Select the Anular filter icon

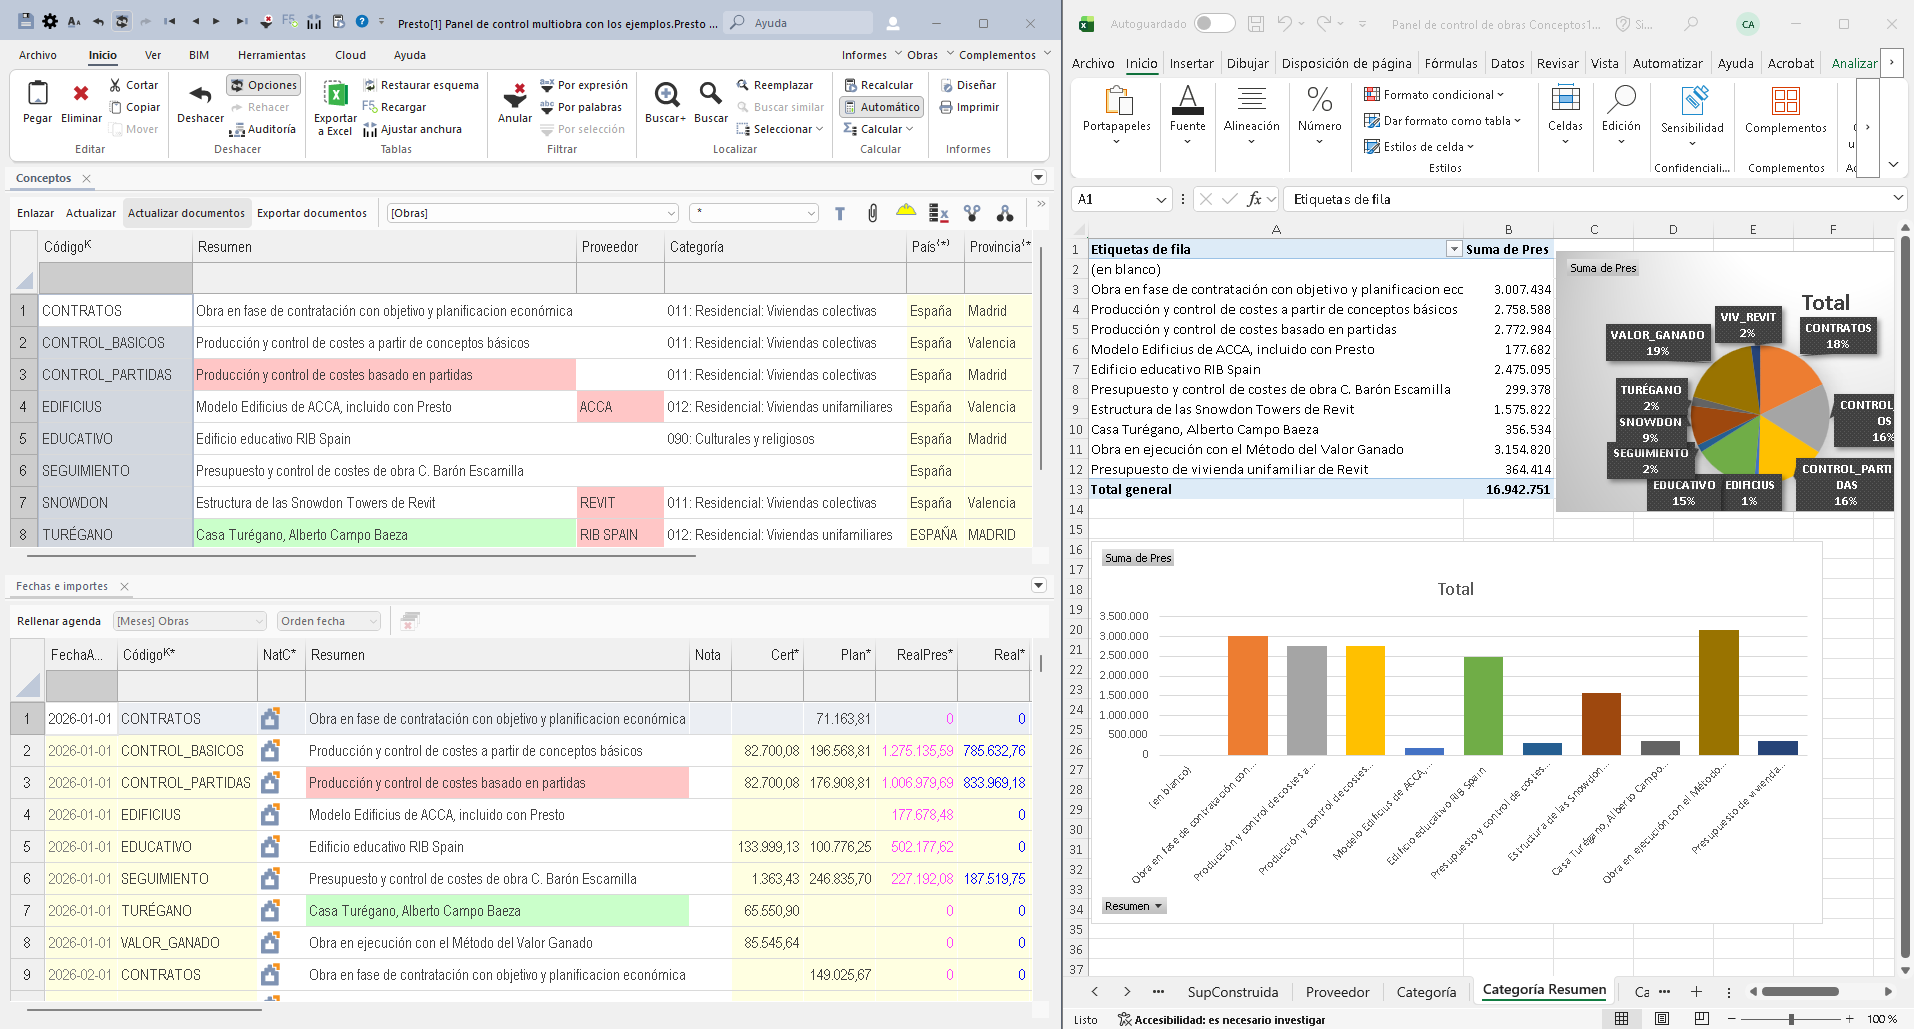click(x=515, y=96)
